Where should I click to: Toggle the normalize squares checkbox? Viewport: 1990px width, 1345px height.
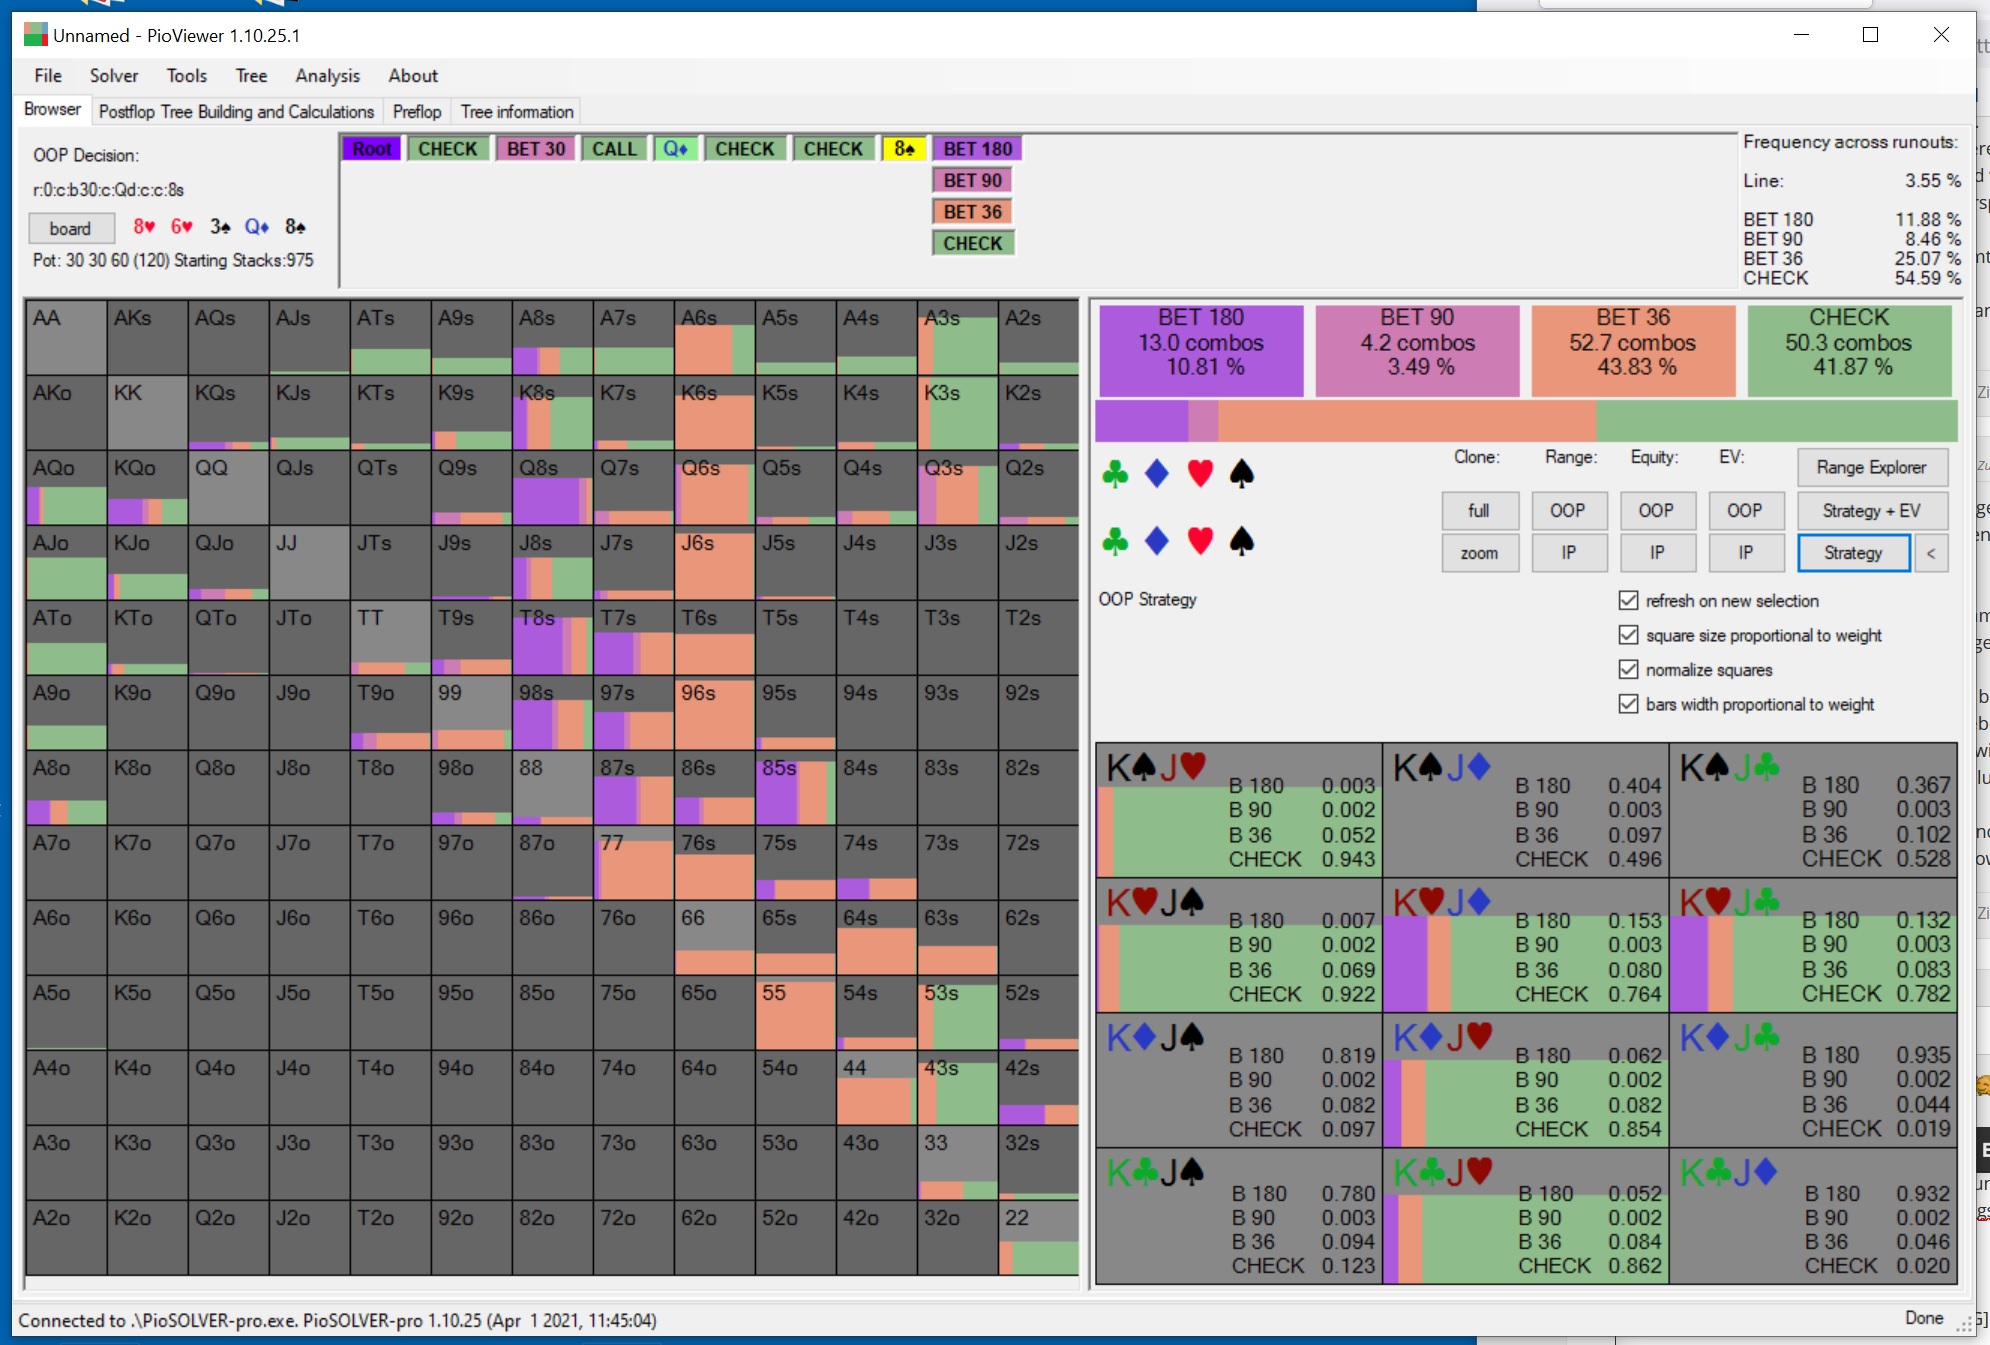(x=1628, y=669)
